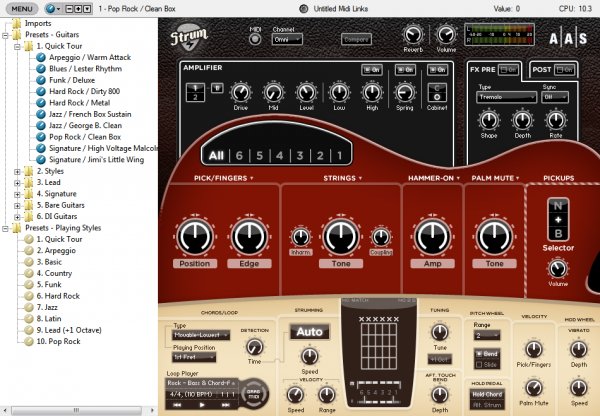Adjust the master Reverb knob
Viewport: 600px width, 416px height.
click(x=413, y=35)
